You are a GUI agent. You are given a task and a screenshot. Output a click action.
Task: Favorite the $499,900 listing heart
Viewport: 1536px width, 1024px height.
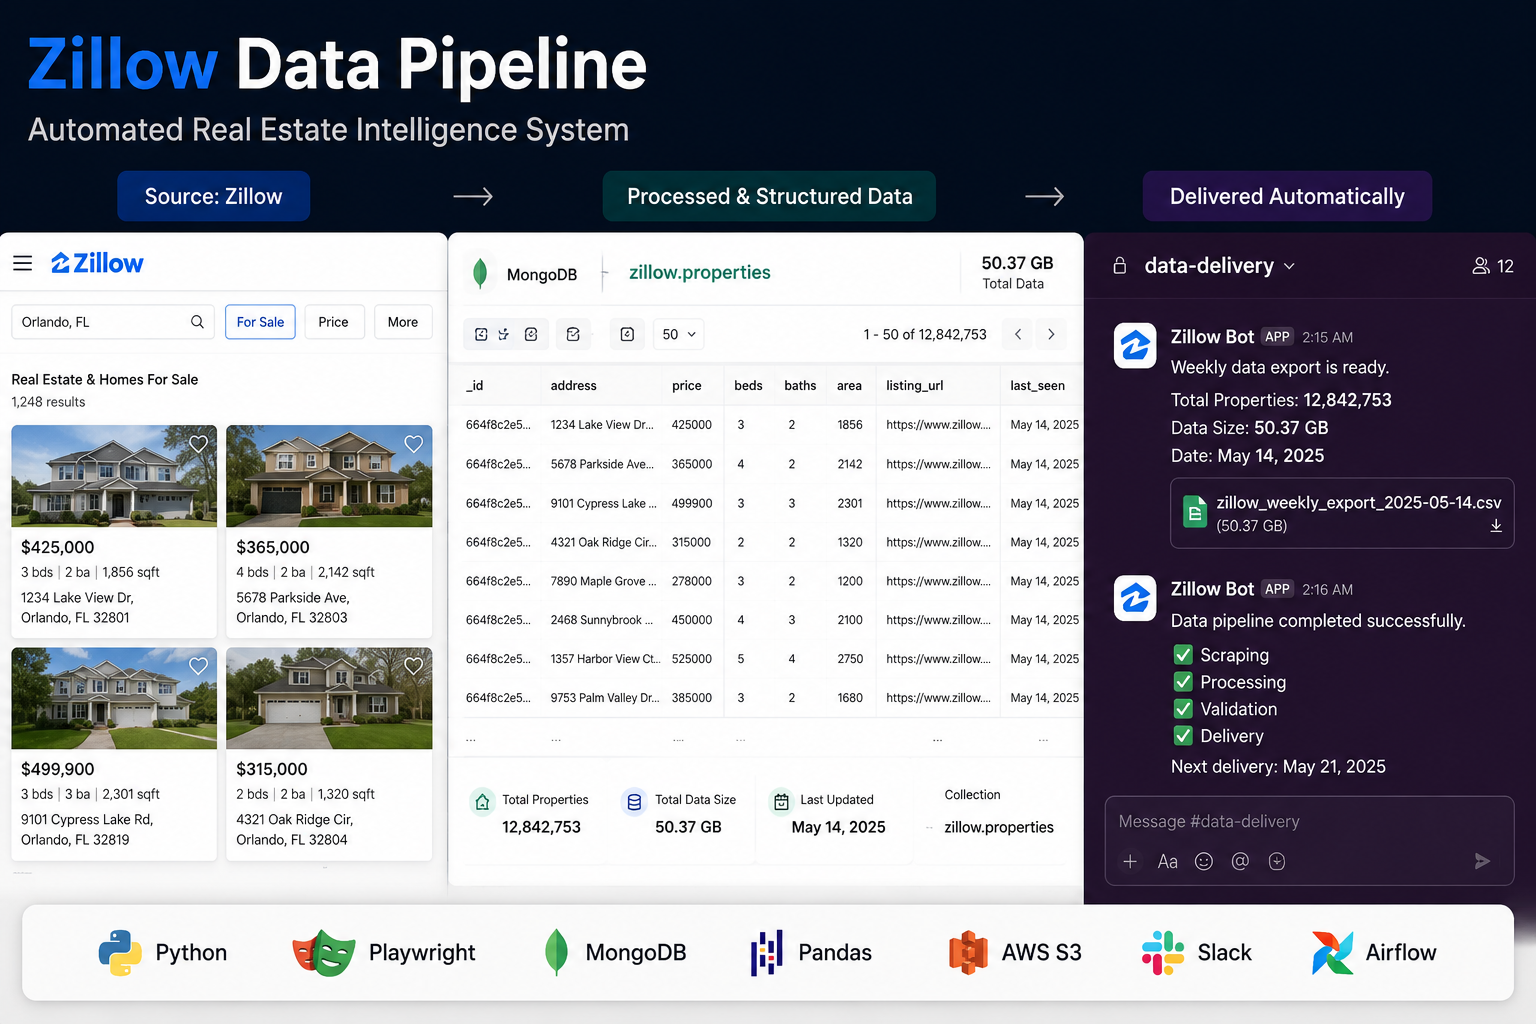(198, 666)
